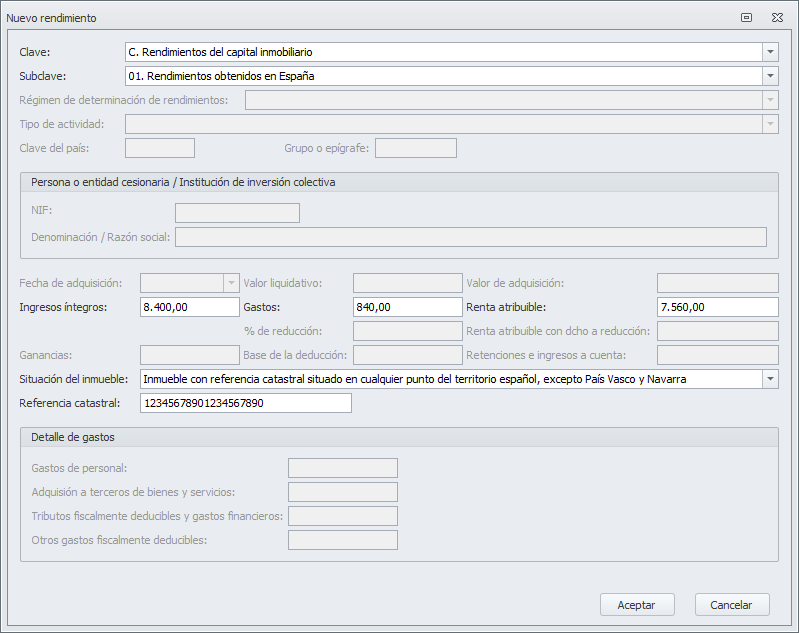Click the Ingresos íntegros field

[x=190, y=307]
